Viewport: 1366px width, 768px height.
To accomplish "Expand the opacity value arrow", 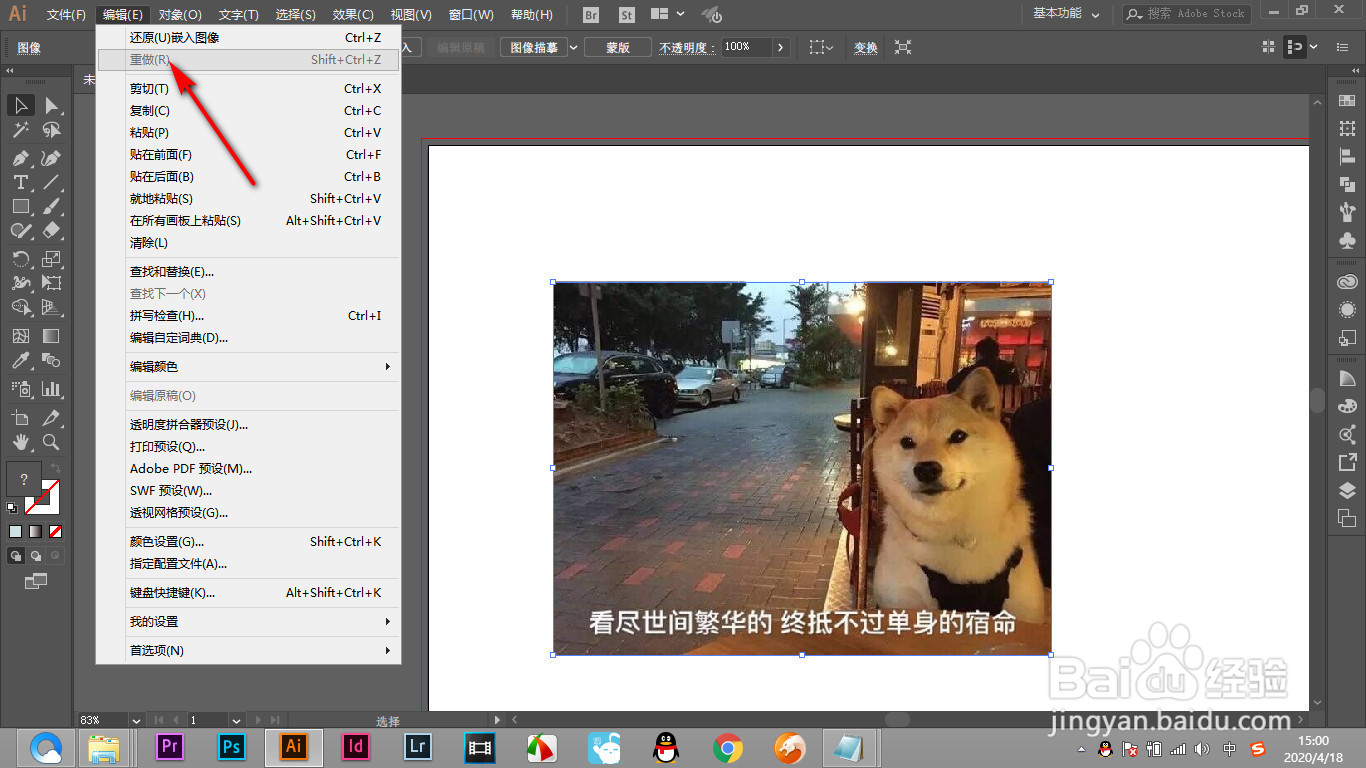I will [781, 47].
